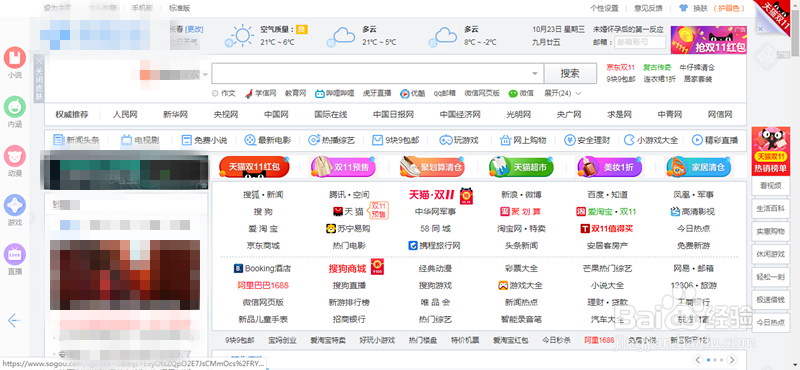This screenshot has width=800, height=370.
Task: Open the 动漫 bear icon in sidebar
Action: [15, 156]
